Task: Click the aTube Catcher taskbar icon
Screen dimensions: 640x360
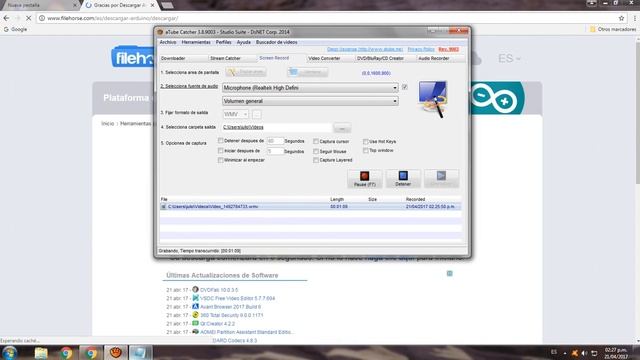Action: pyautogui.click(x=116, y=353)
